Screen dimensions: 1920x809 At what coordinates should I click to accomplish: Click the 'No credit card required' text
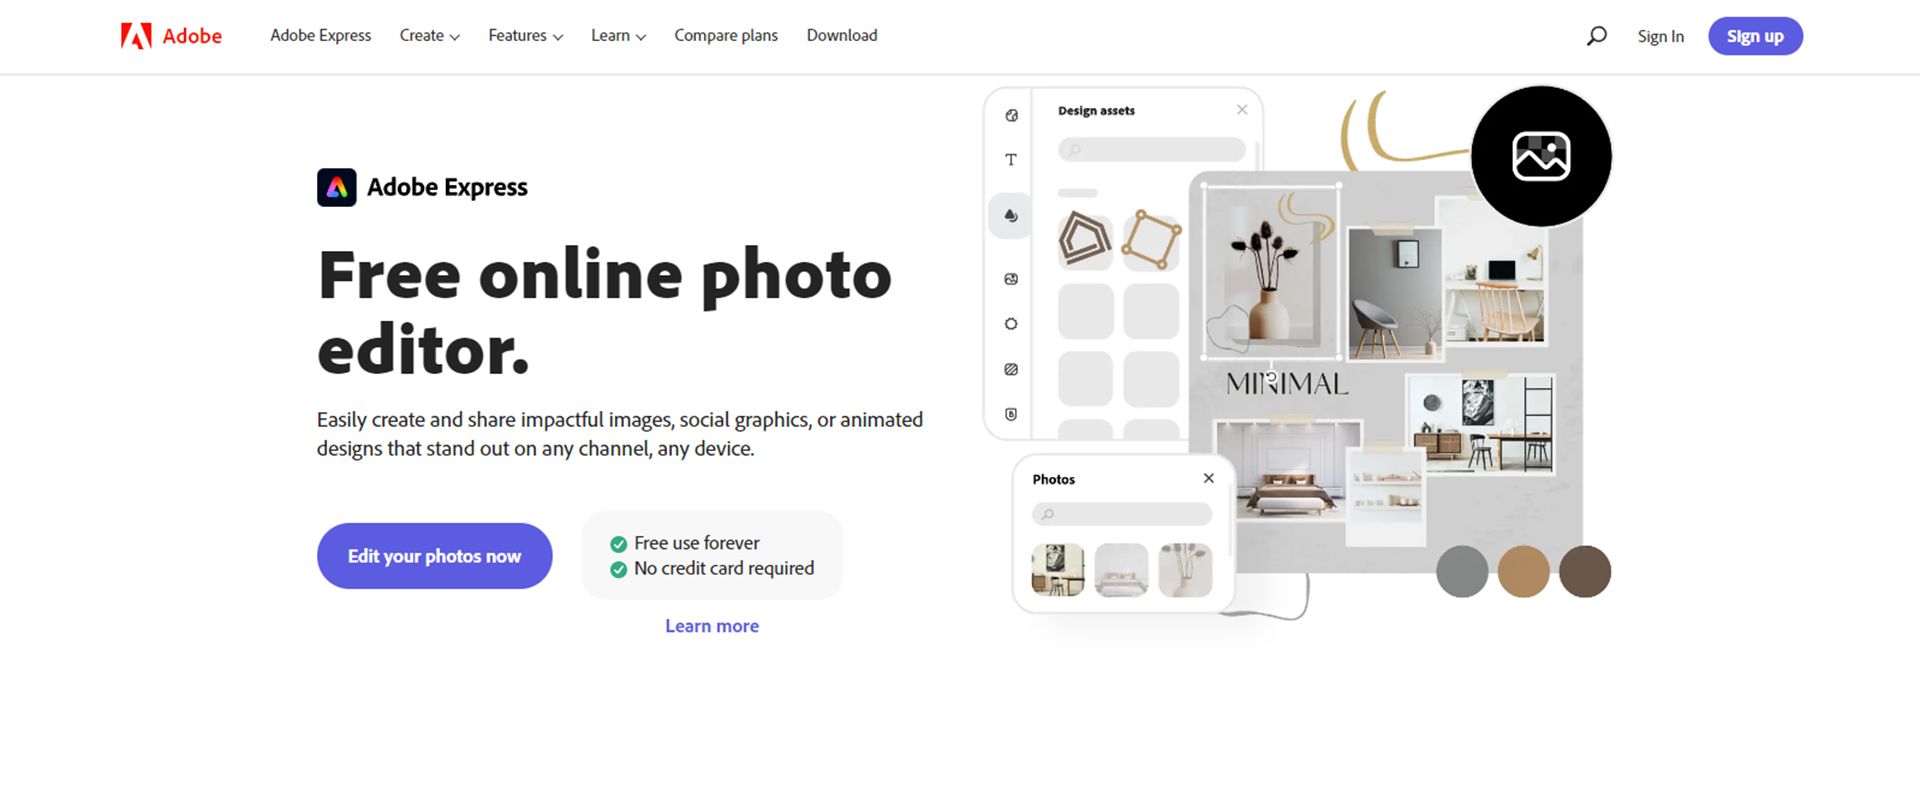point(724,568)
